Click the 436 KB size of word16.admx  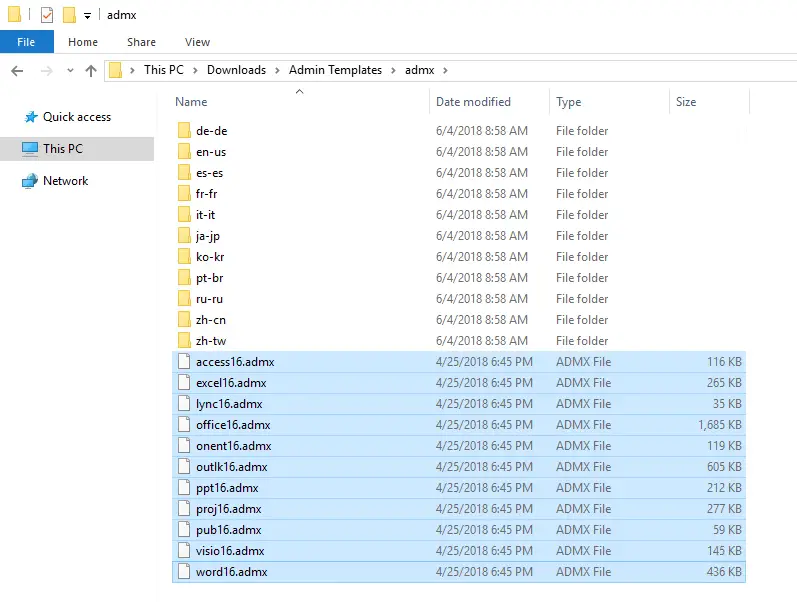click(724, 572)
